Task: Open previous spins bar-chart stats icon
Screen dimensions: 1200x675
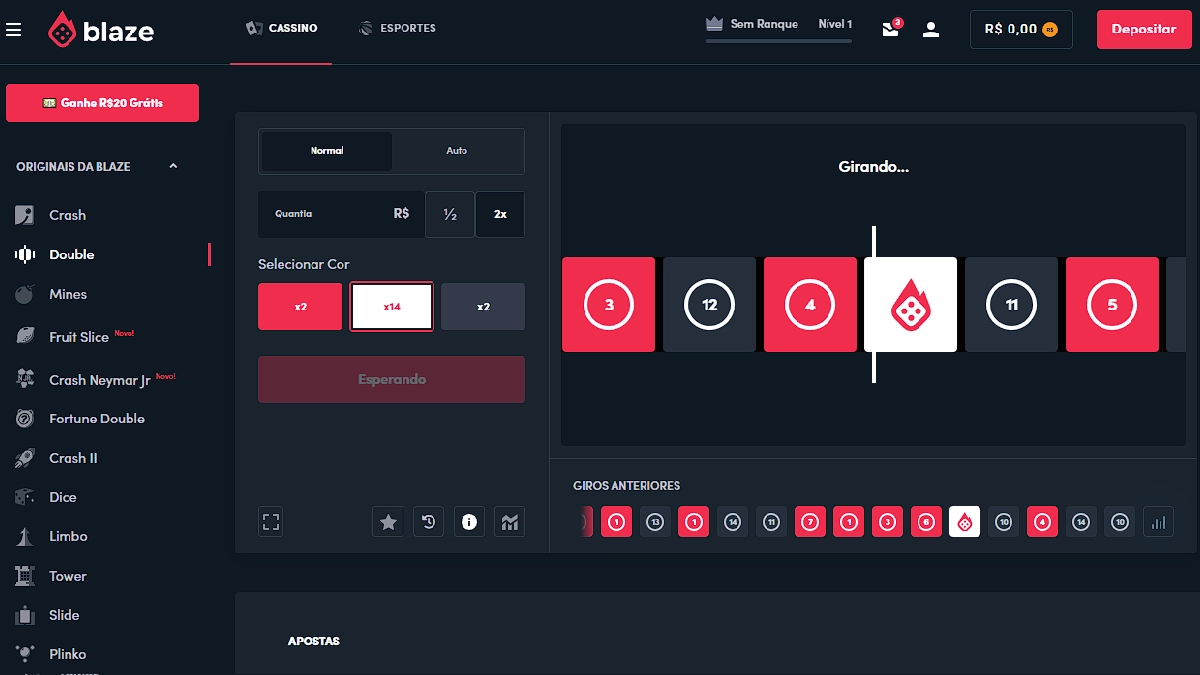Action: (1159, 522)
